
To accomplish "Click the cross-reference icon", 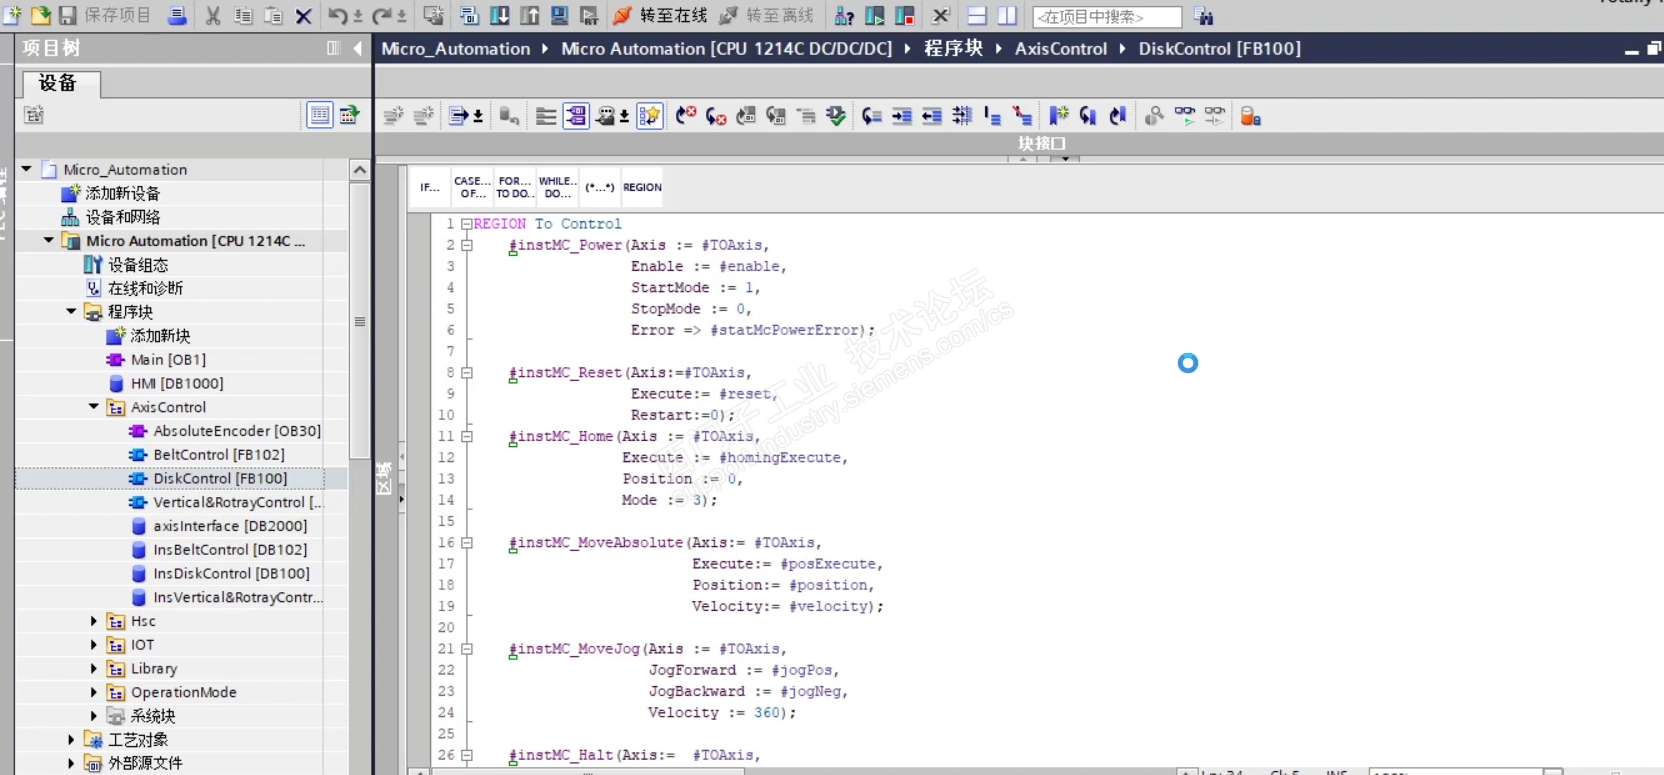I will pyautogui.click(x=941, y=16).
